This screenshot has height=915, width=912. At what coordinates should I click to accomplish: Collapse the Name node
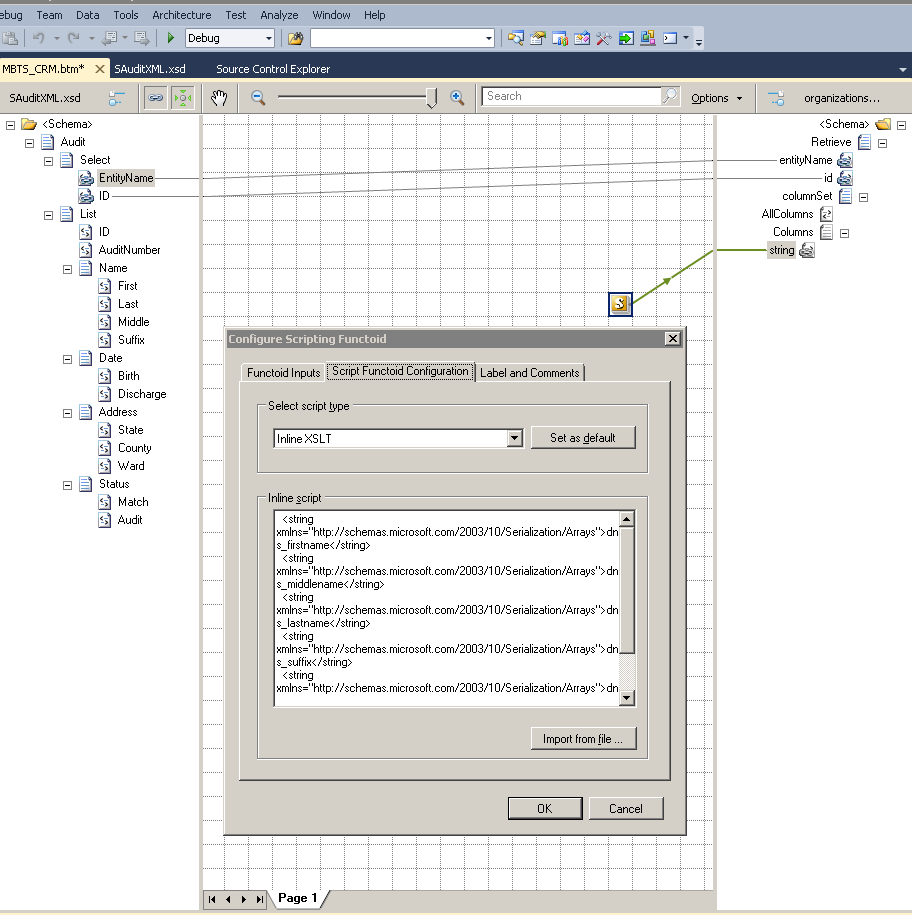click(x=68, y=269)
